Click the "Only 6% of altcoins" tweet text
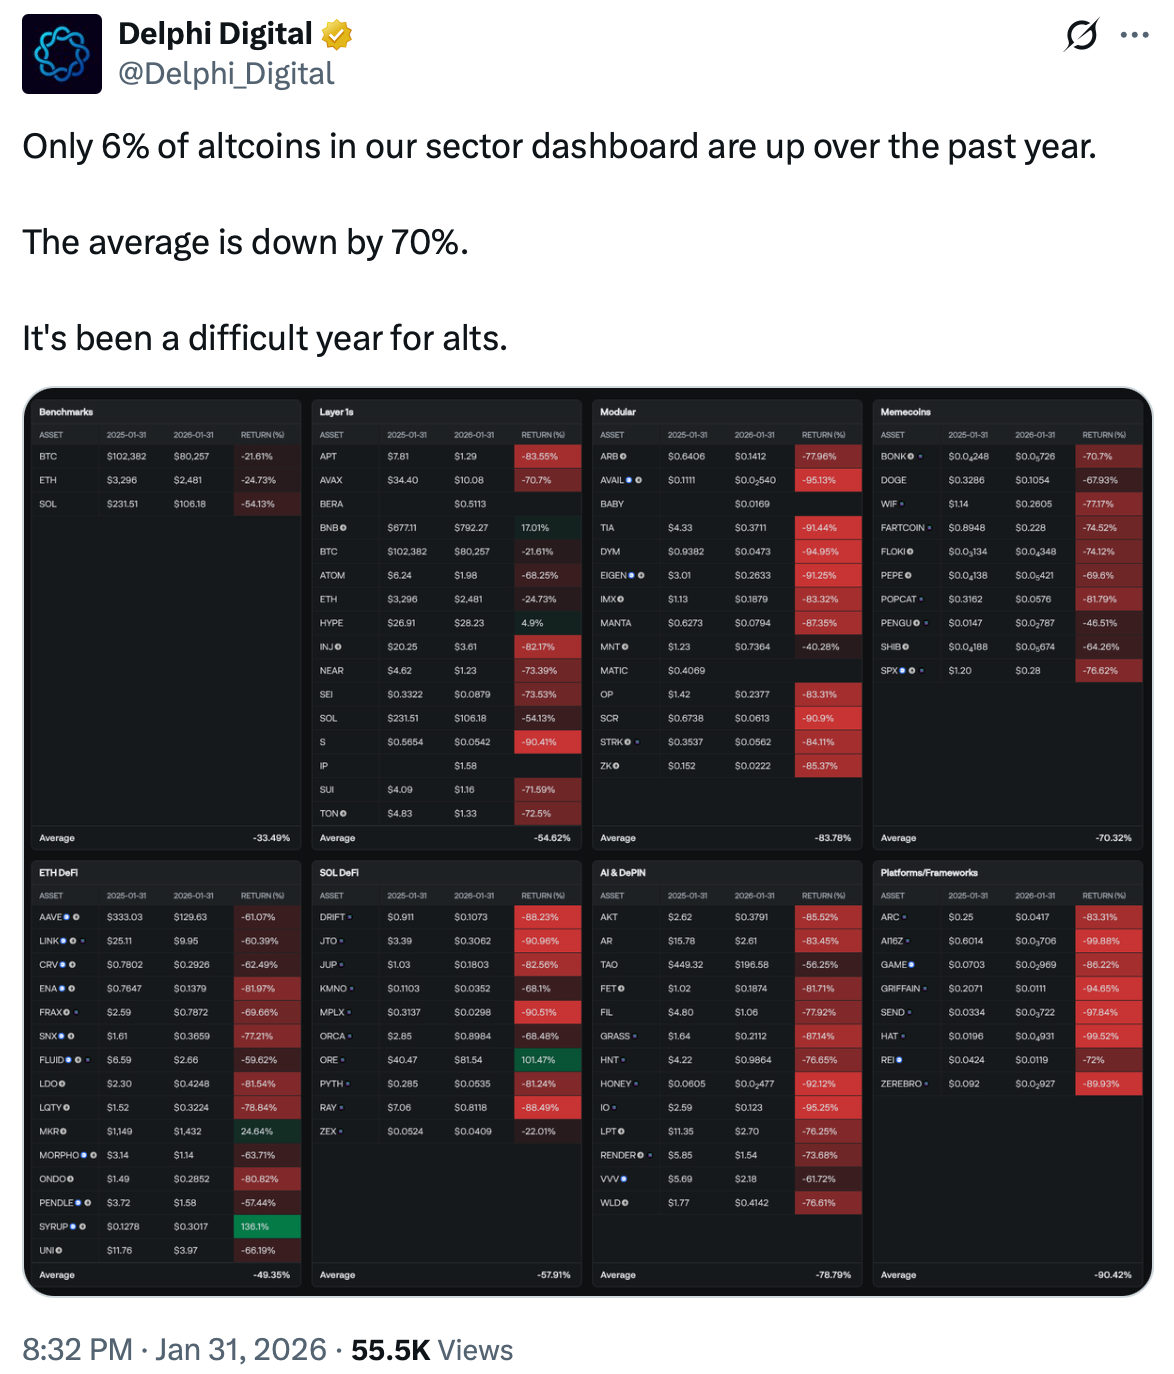 click(559, 147)
